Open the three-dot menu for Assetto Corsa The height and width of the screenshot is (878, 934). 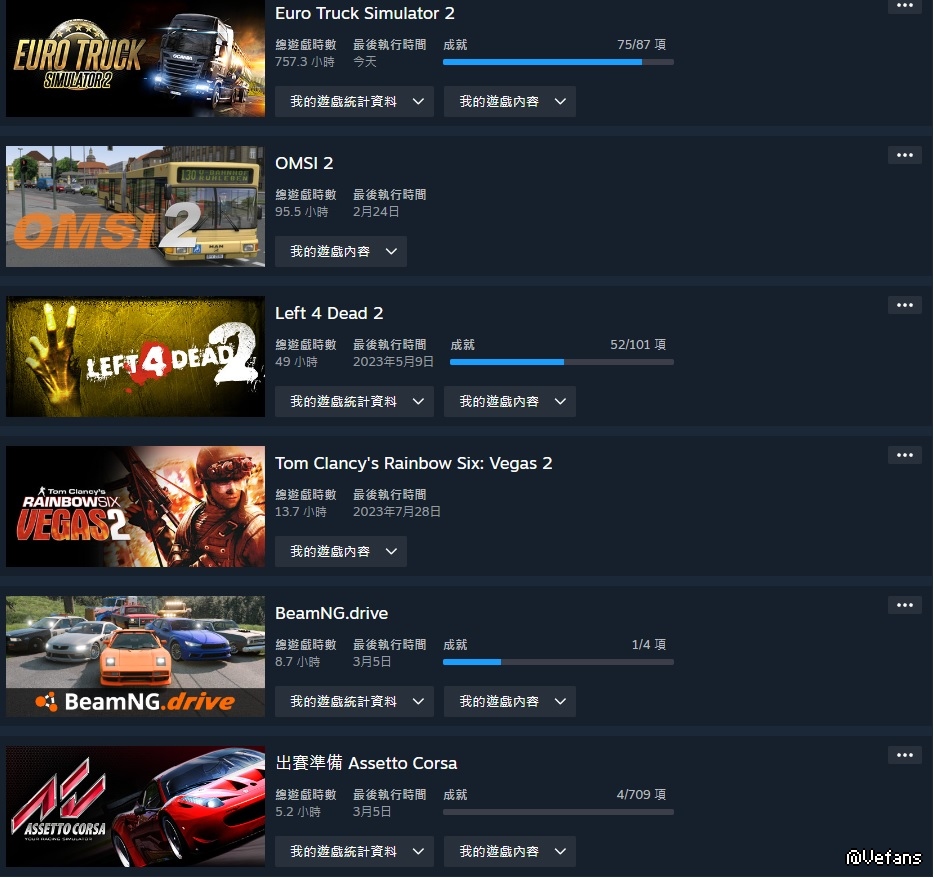pos(904,756)
